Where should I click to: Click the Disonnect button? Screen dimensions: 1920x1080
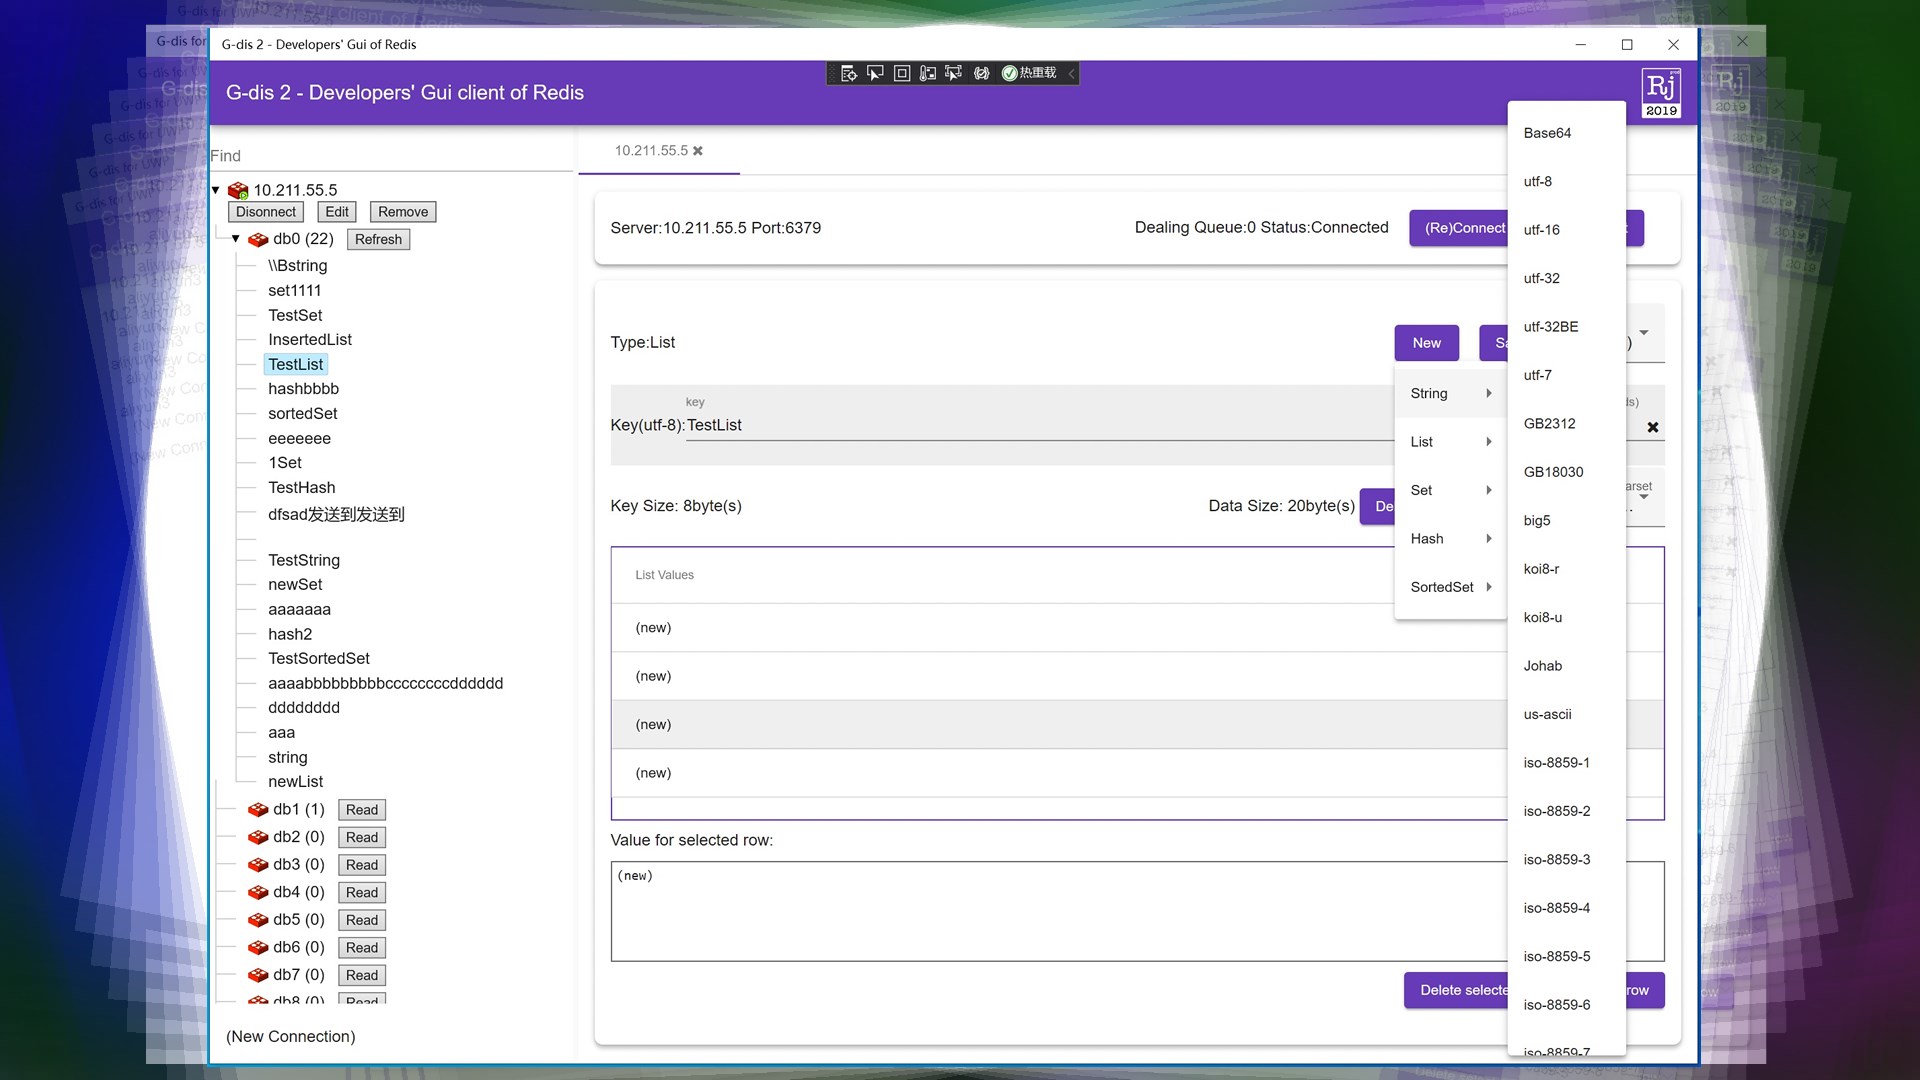coord(266,212)
